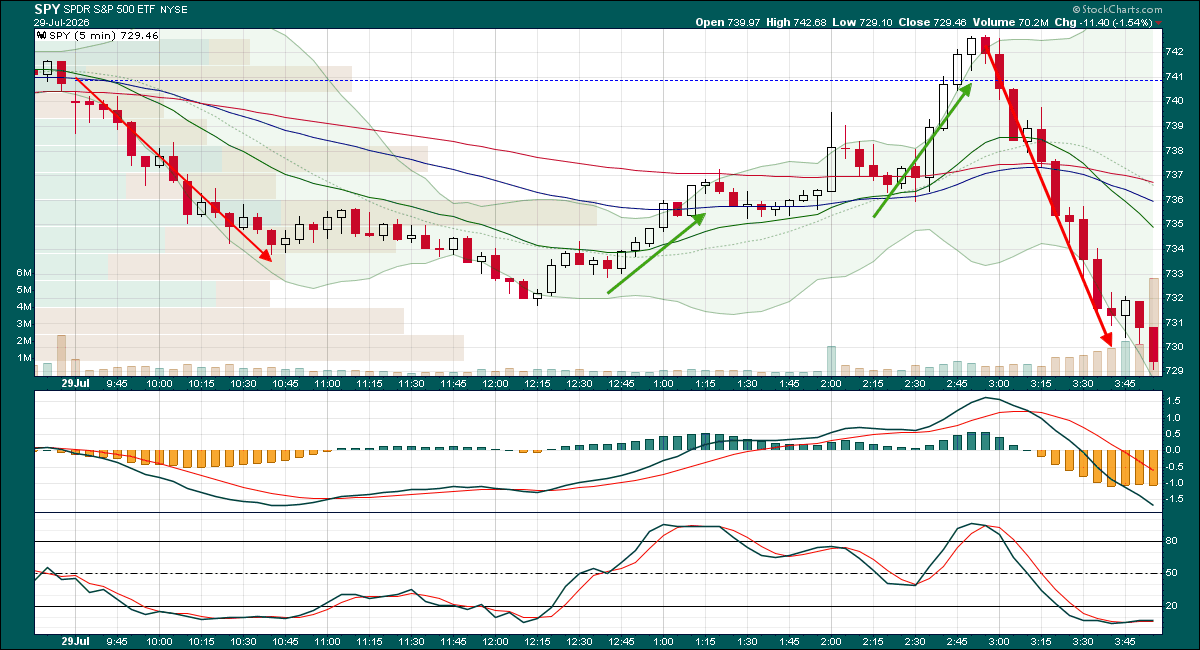Click the stochastic scale label 20
This screenshot has height=650, width=1200.
1173,607
